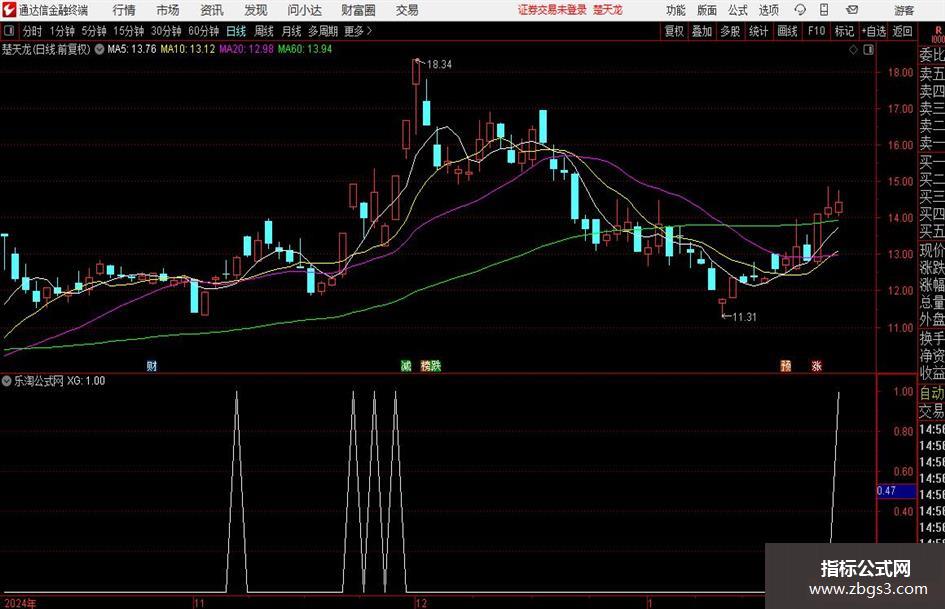This screenshot has height=609, width=945.
Task: Click the 2024年 date axis label
Action: pos(20,603)
